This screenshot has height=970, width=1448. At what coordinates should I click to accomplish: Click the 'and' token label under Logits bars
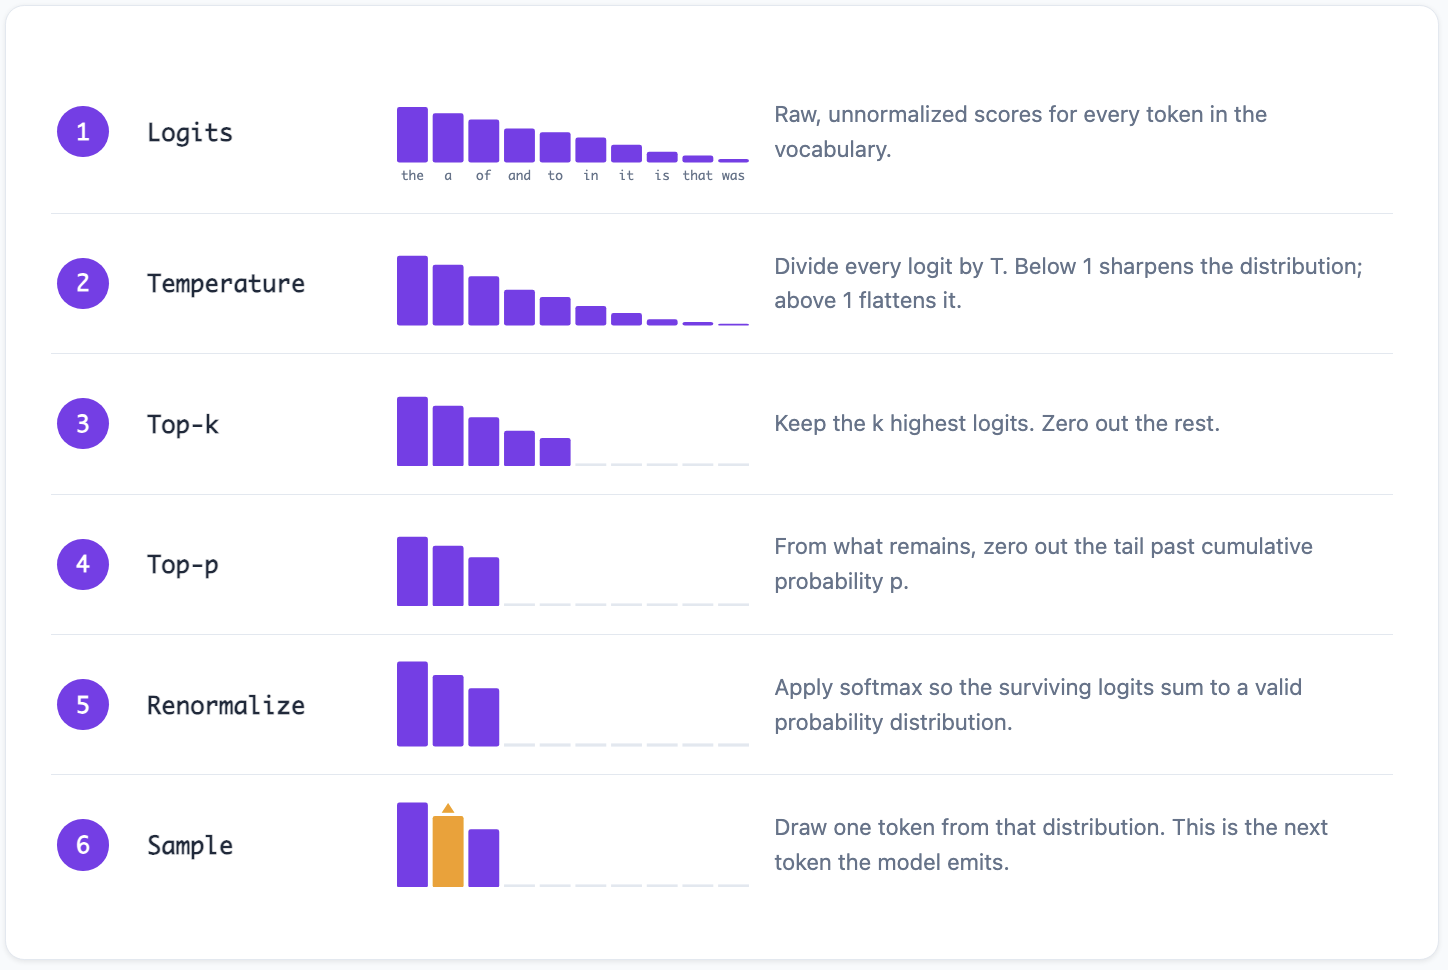tap(519, 176)
